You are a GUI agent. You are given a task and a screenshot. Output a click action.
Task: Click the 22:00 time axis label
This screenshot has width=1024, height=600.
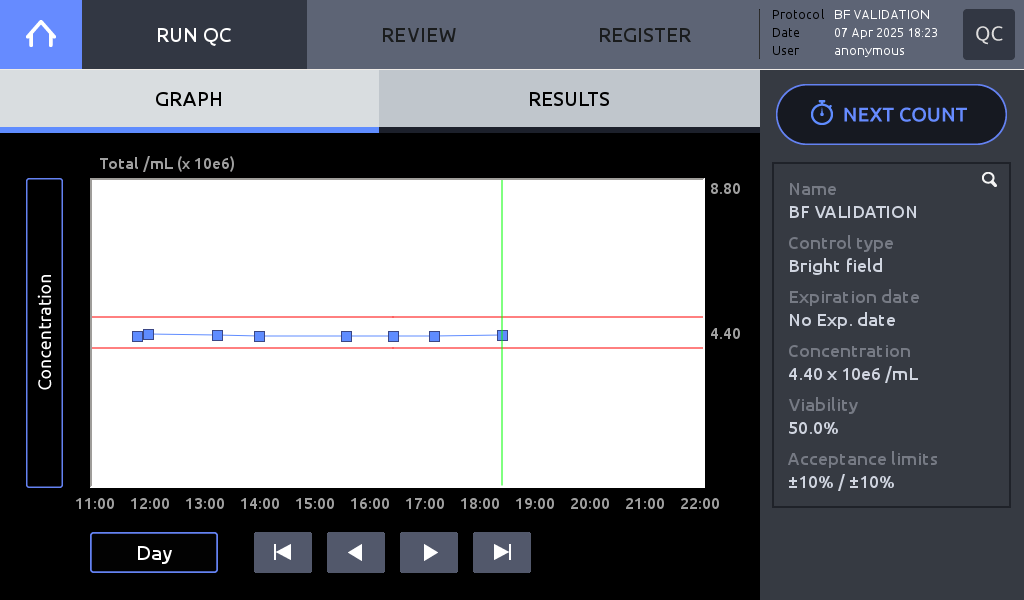click(700, 504)
